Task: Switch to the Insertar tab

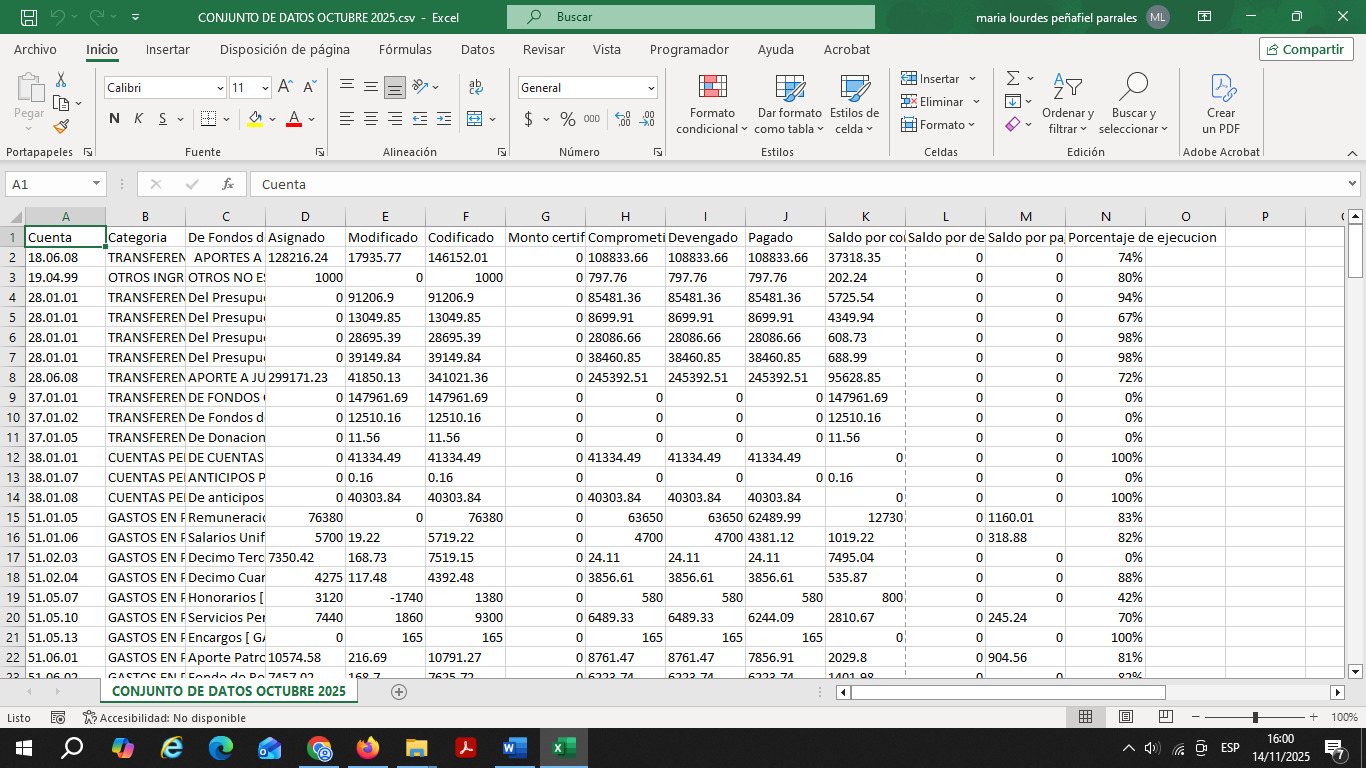Action: (167, 49)
